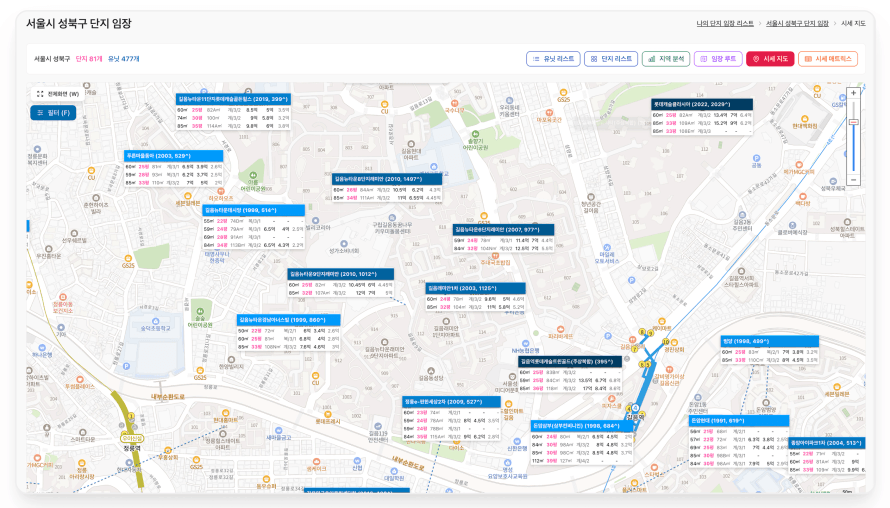Screen dimensions: 890x508
Task: Open 지역 분석 chart view
Action: point(665,59)
